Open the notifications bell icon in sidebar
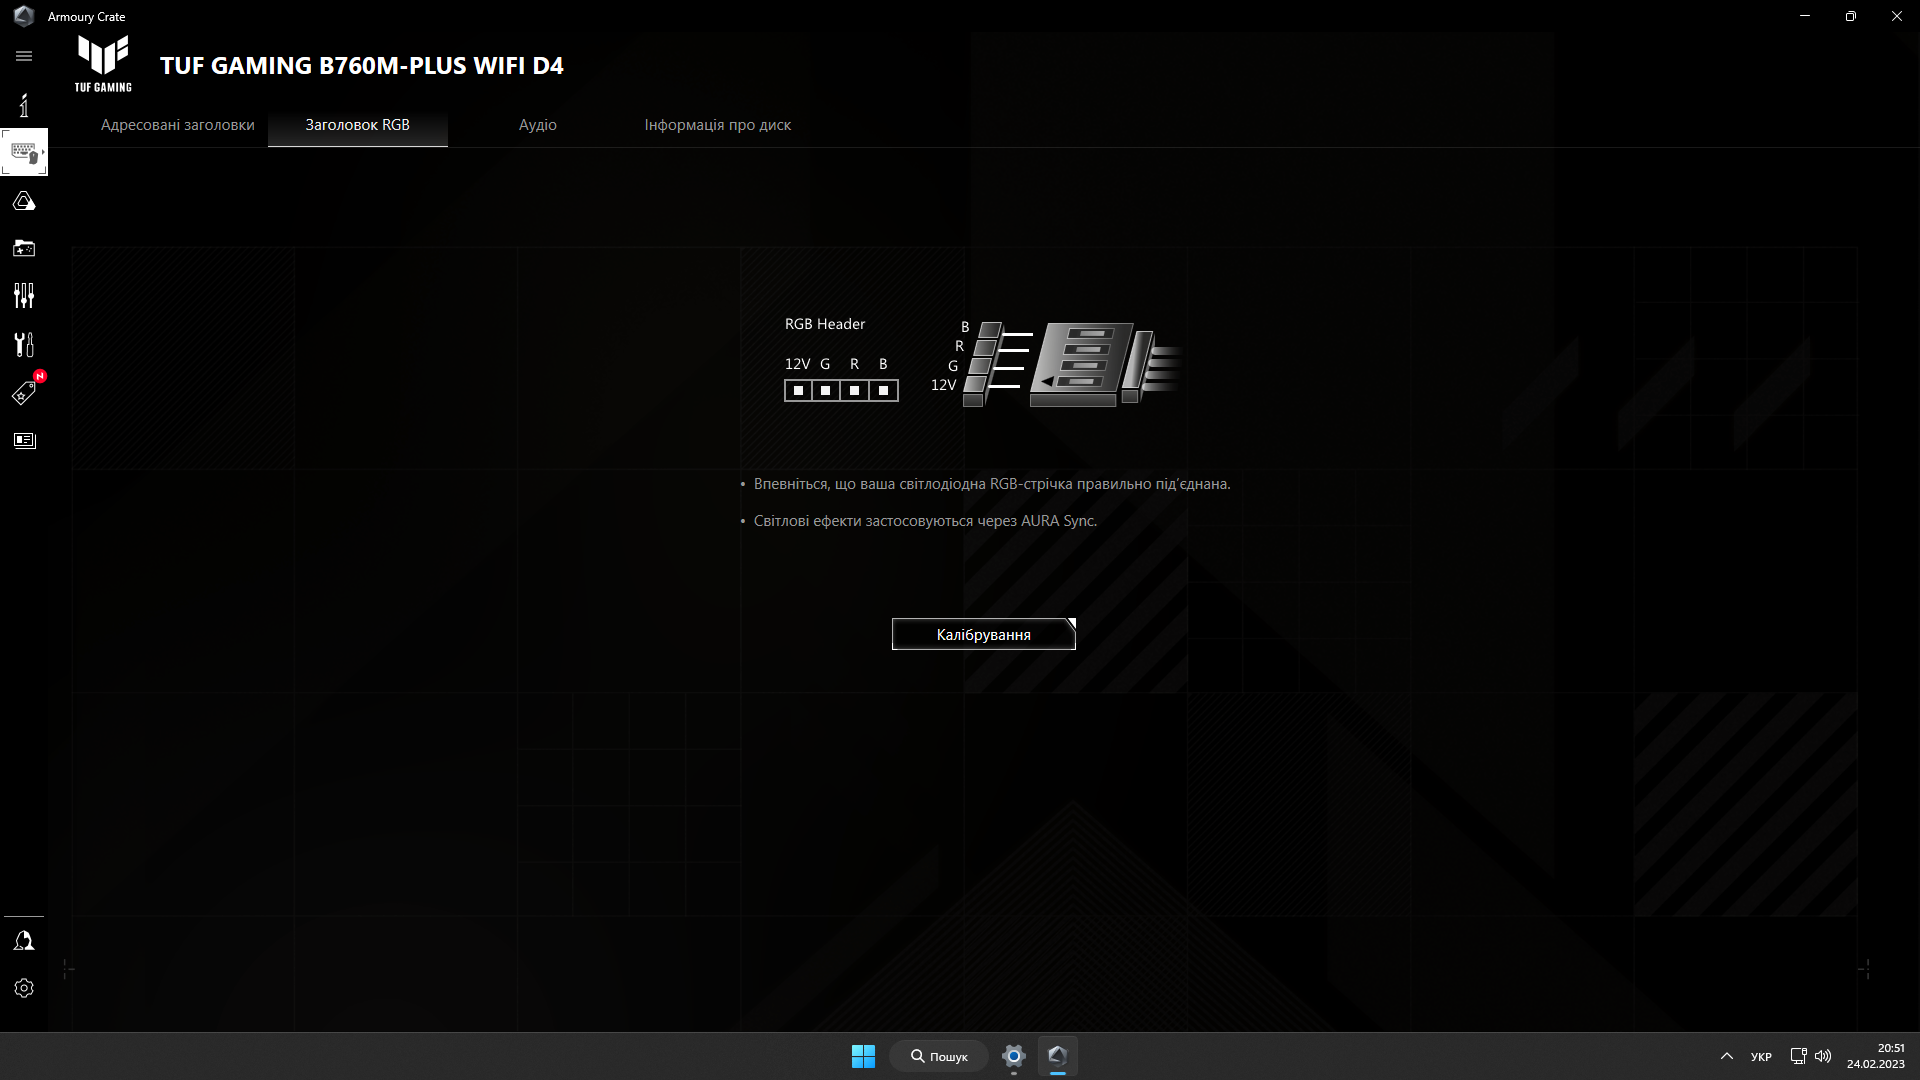Screen dimensions: 1920x1080 [x=24, y=941]
